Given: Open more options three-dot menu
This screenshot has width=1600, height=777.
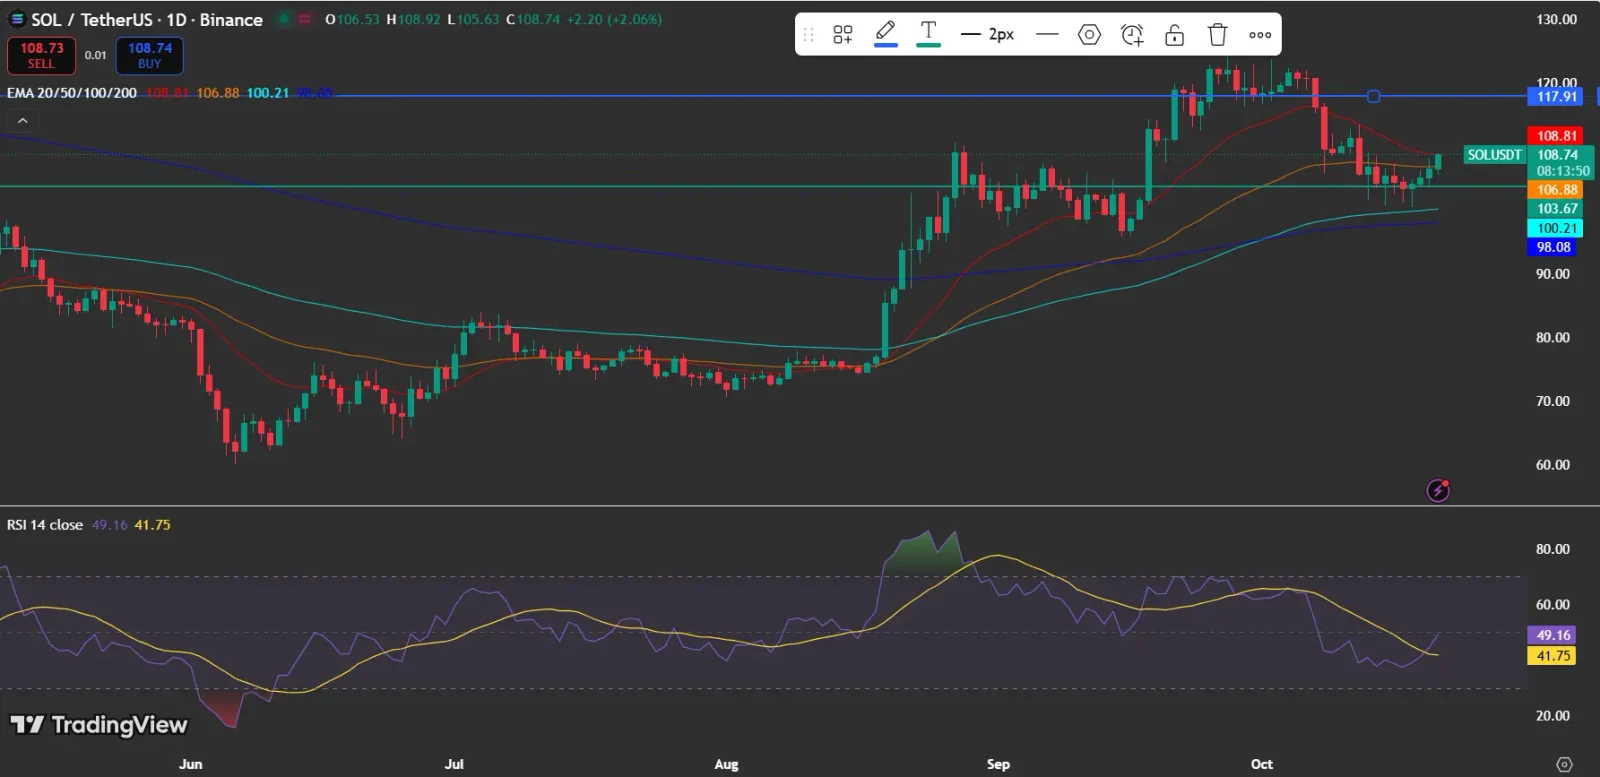Looking at the screenshot, I should [1260, 35].
